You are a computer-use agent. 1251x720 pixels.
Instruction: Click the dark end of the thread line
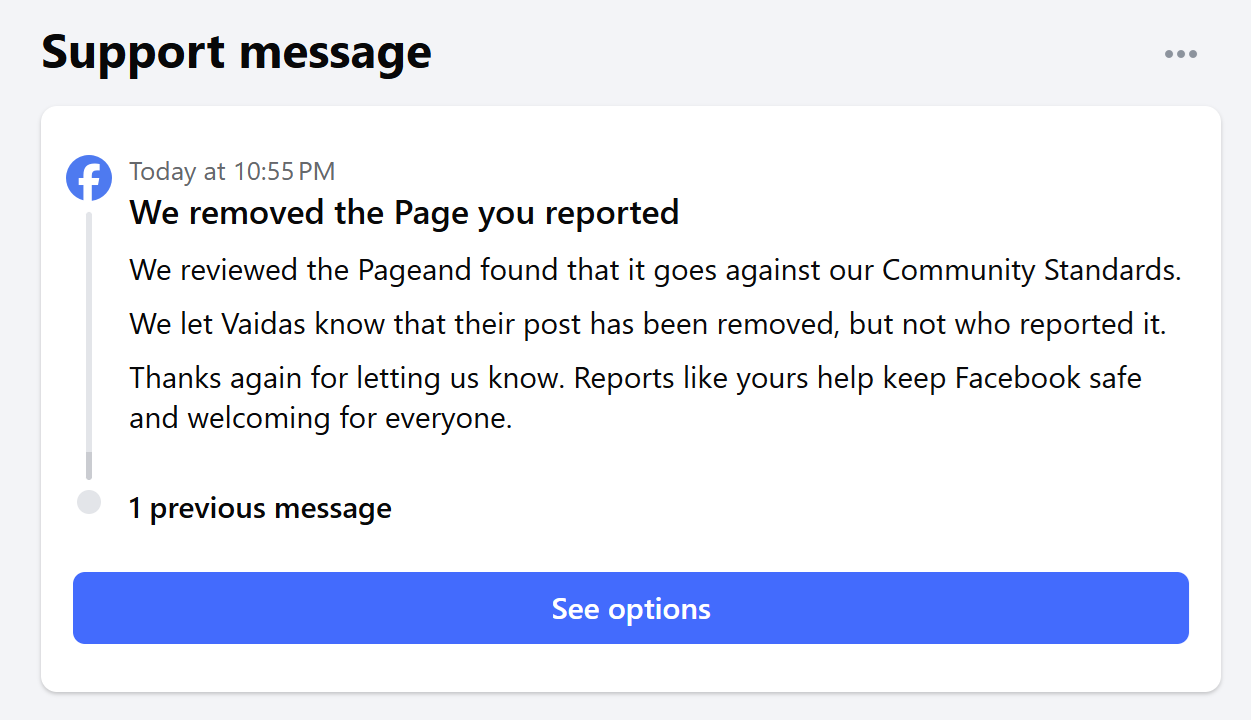point(89,466)
